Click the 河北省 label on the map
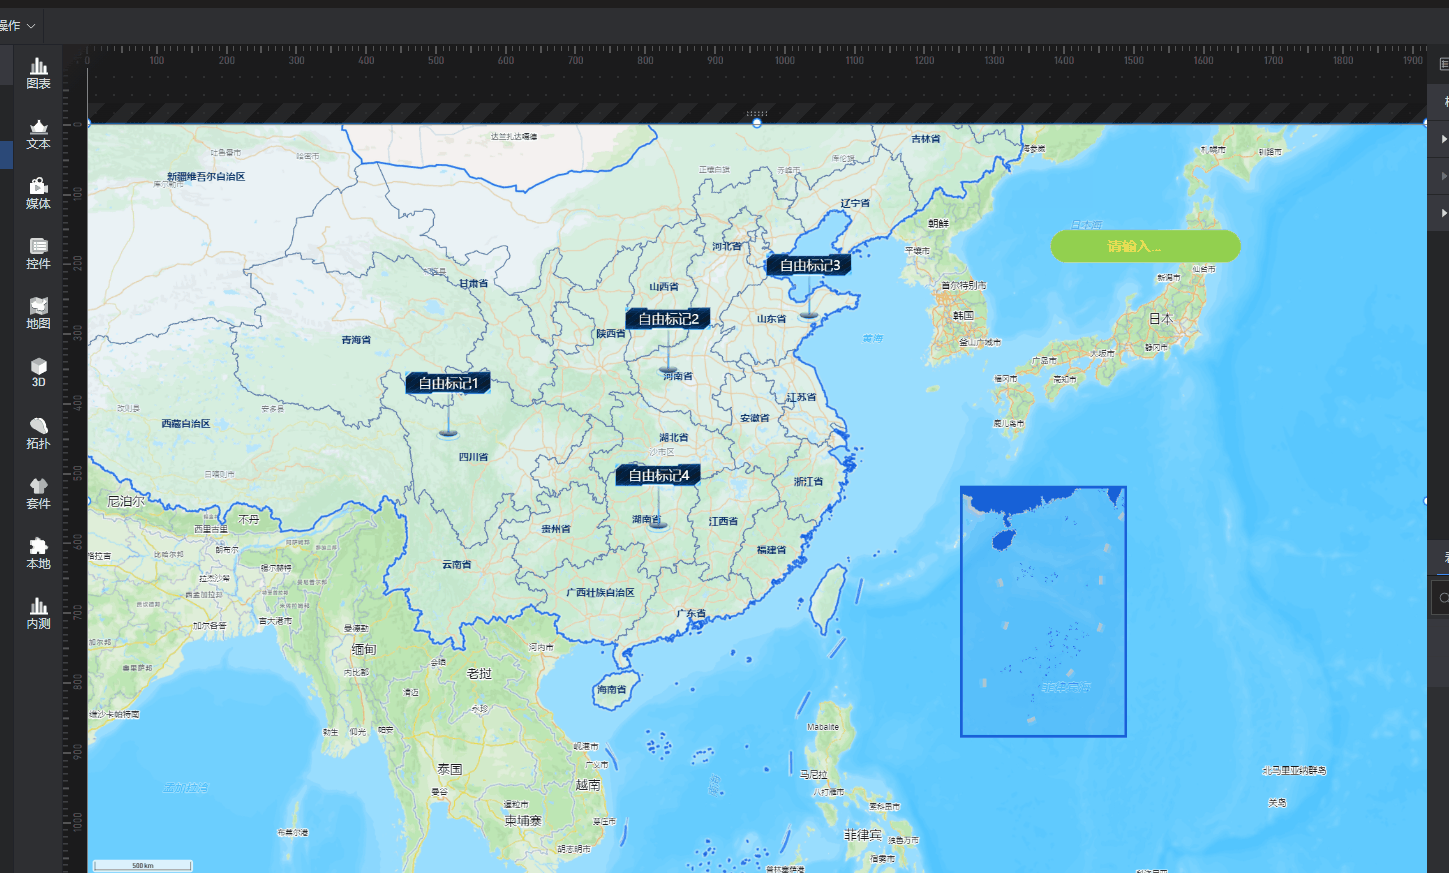The height and width of the screenshot is (873, 1449). [727, 246]
